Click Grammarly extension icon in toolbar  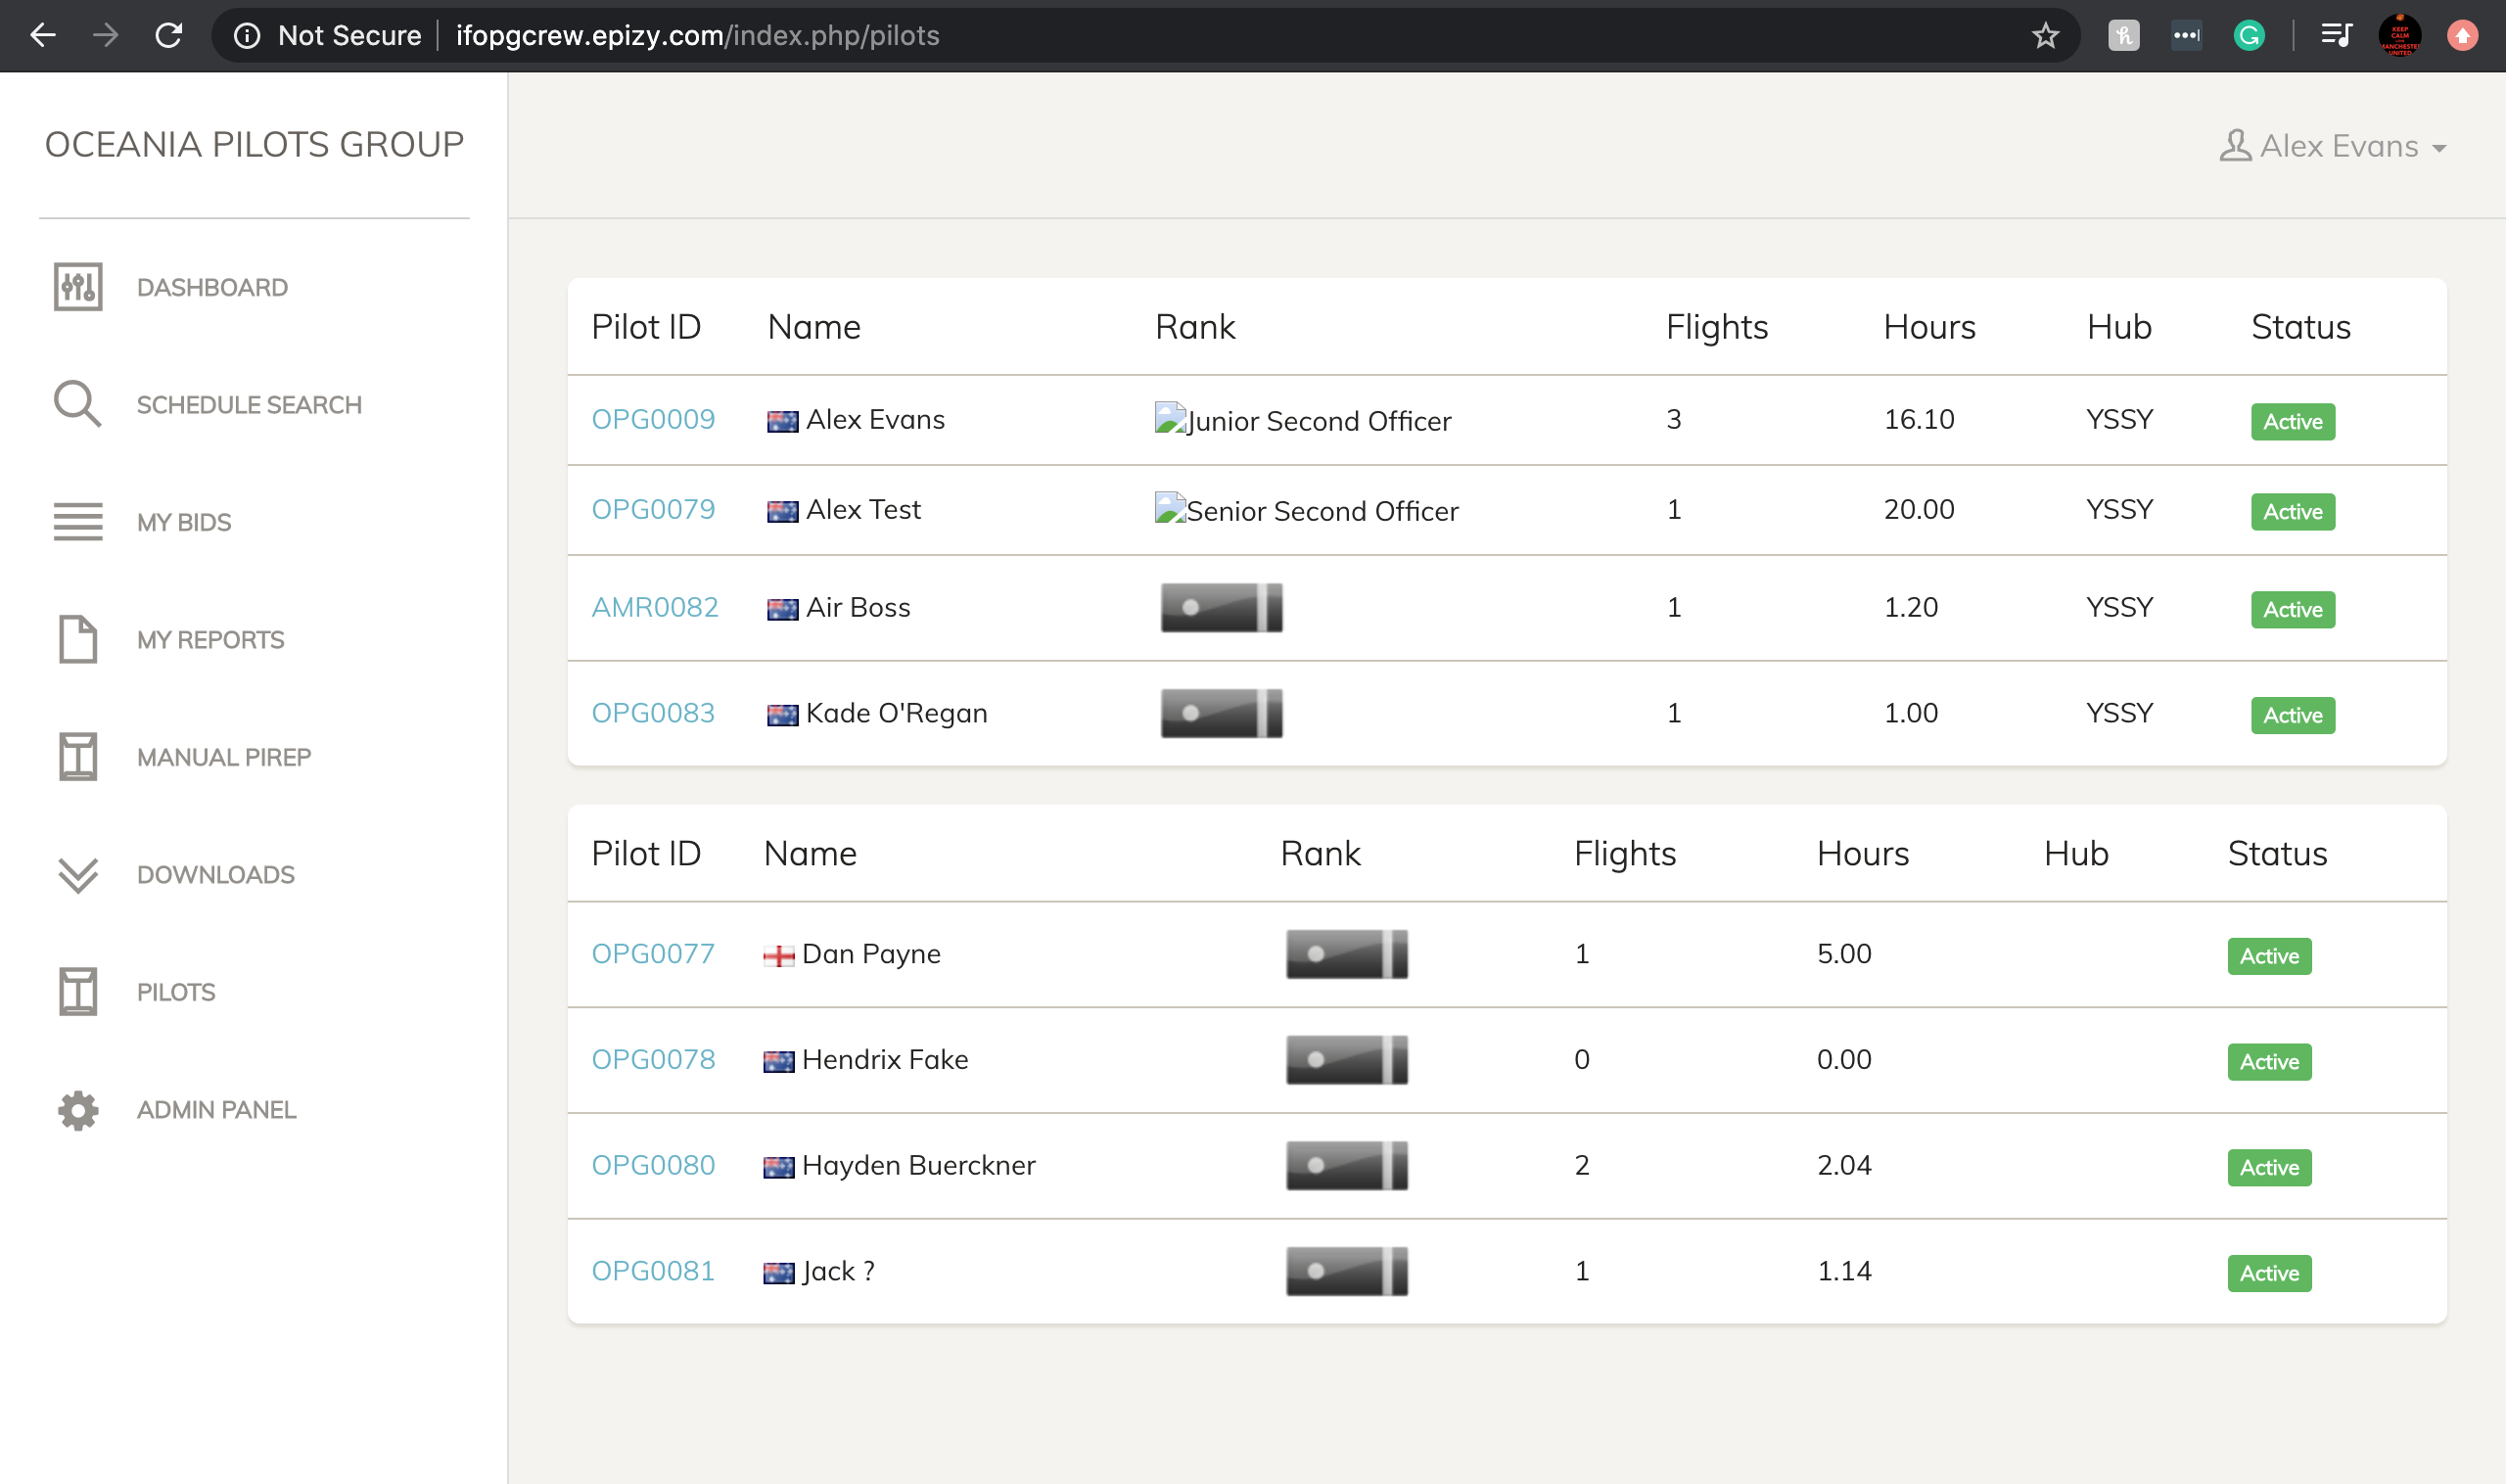click(x=2249, y=36)
